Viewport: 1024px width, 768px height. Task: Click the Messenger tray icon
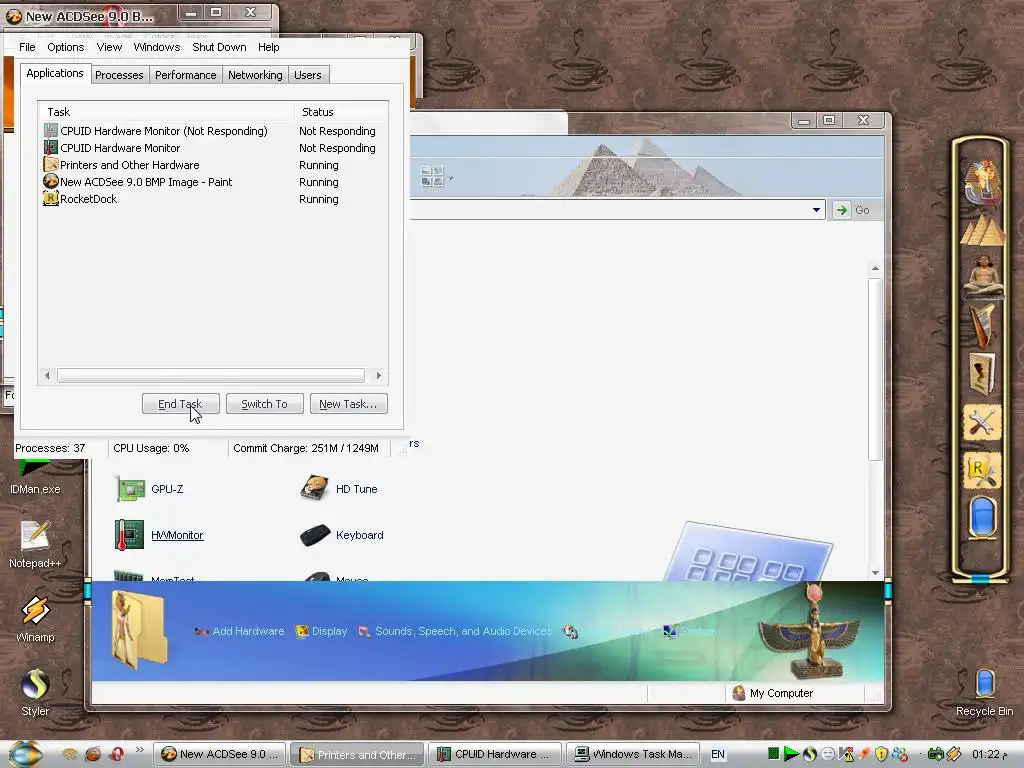(x=899, y=754)
